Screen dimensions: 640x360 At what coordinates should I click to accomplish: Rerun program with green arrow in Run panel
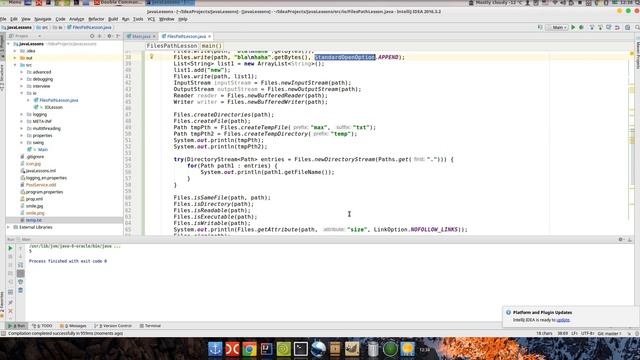pos(10,248)
